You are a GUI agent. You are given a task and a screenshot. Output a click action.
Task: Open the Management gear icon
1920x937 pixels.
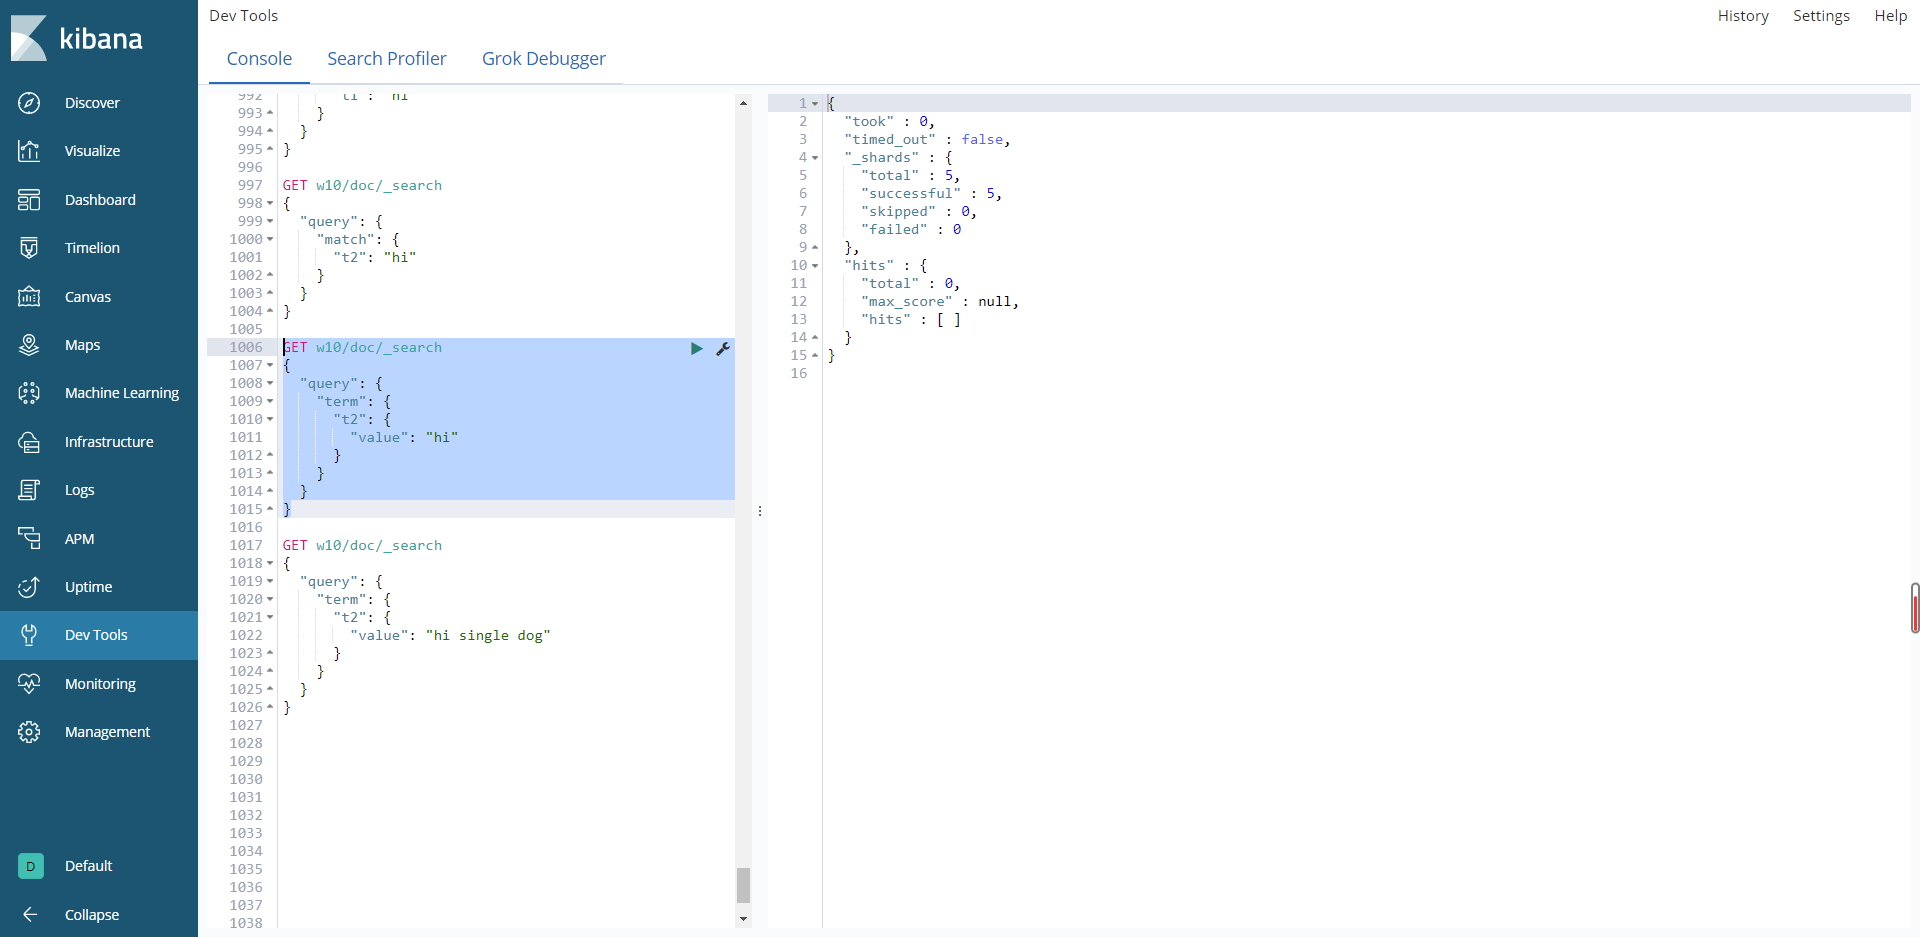click(x=29, y=732)
